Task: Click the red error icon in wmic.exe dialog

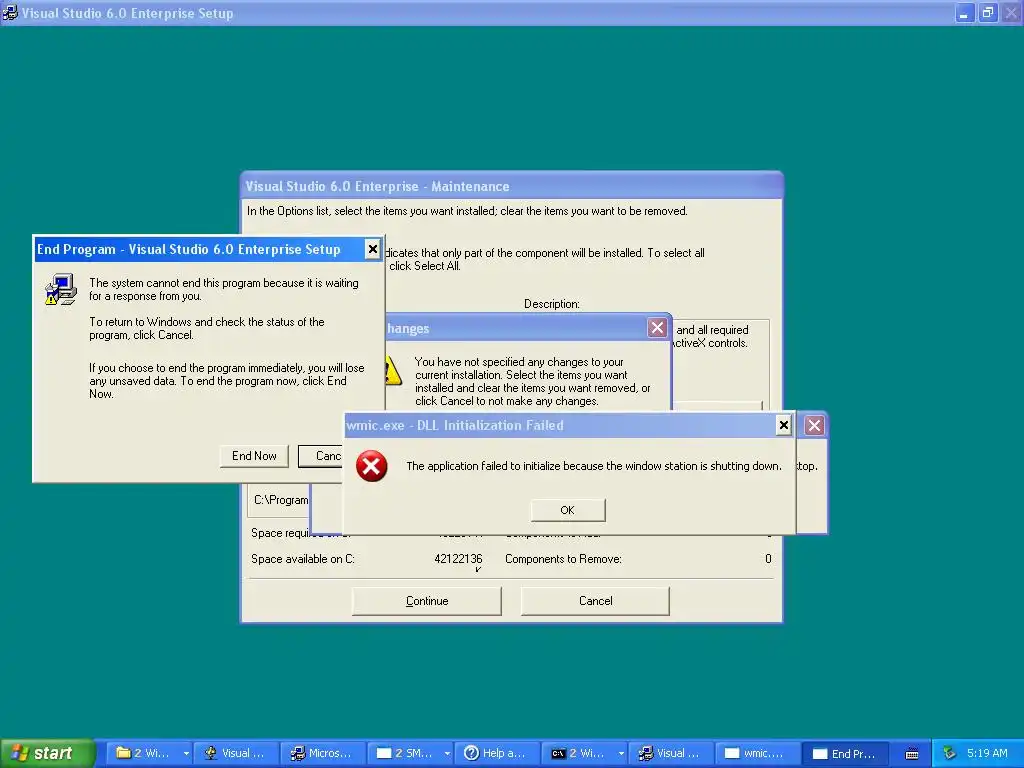Action: (372, 466)
